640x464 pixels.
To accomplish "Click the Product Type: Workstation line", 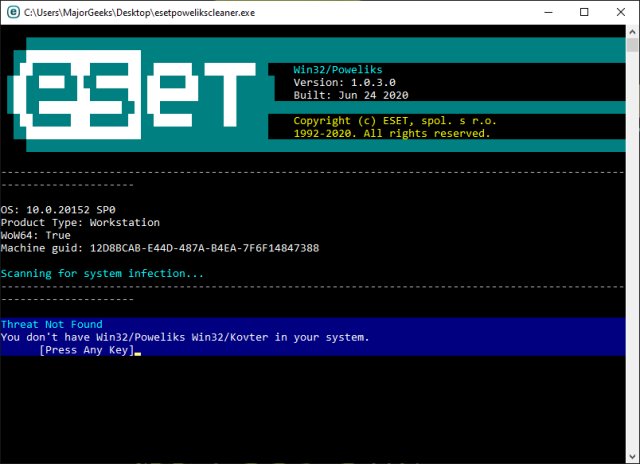I will click(x=80, y=222).
